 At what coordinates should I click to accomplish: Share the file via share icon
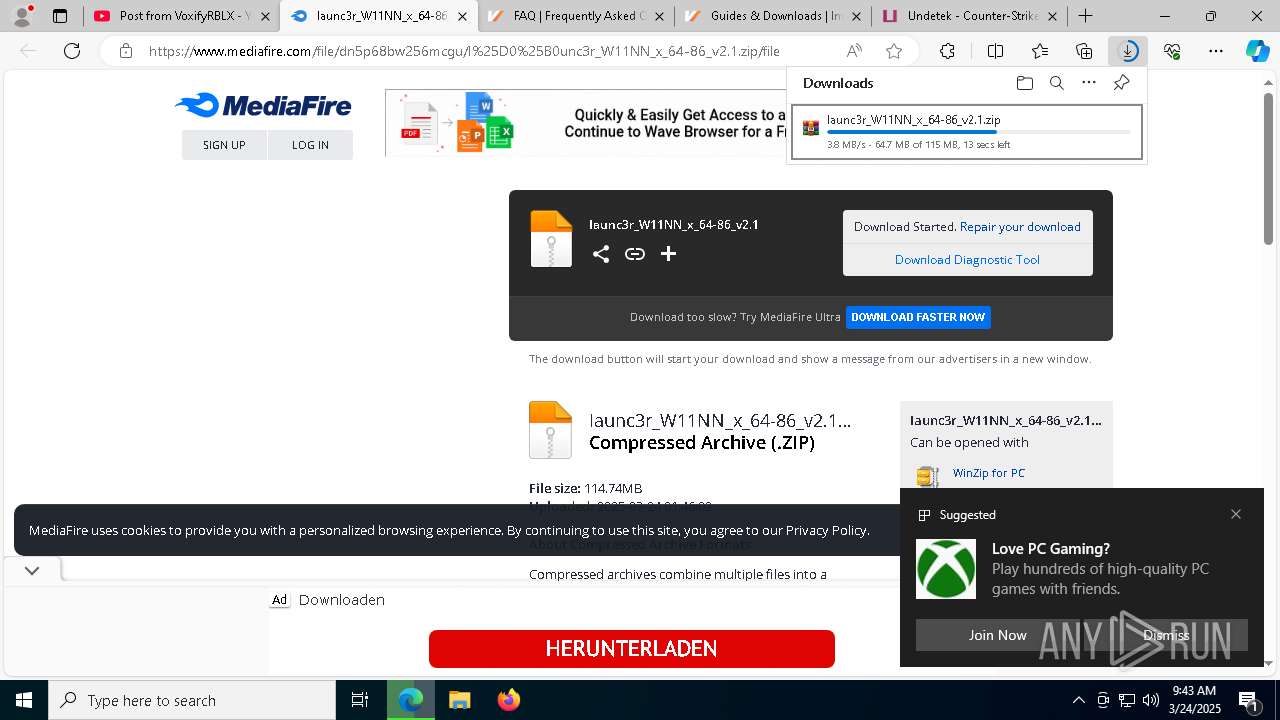click(x=600, y=254)
